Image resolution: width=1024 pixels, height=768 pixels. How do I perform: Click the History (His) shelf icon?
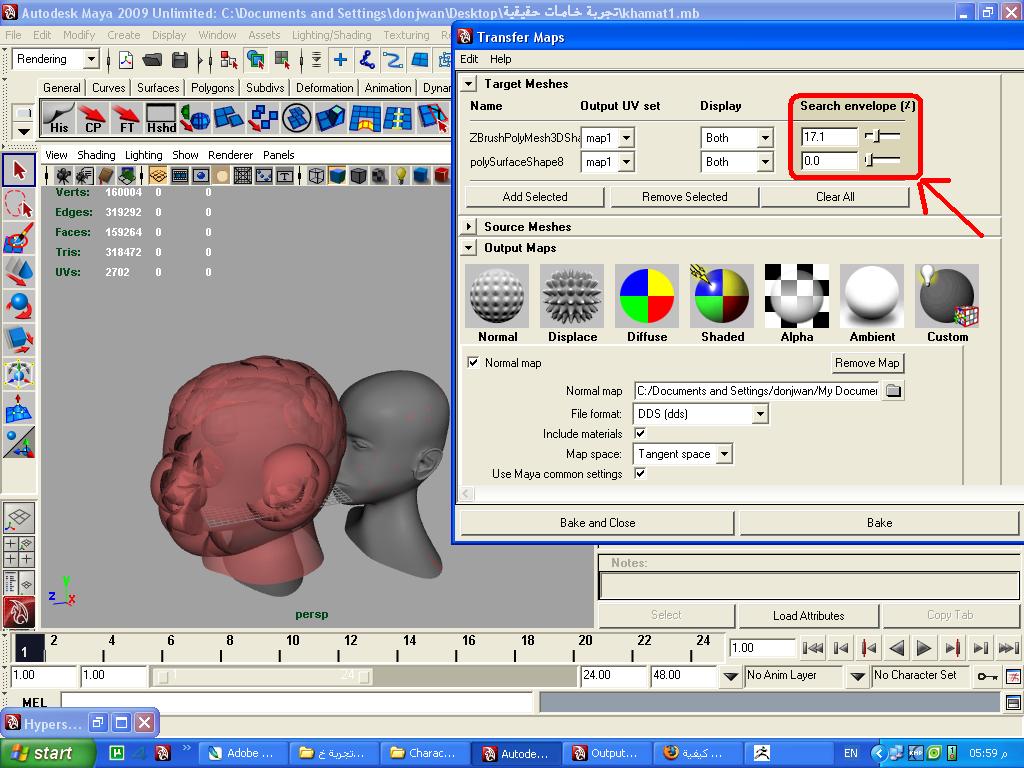click(59, 118)
